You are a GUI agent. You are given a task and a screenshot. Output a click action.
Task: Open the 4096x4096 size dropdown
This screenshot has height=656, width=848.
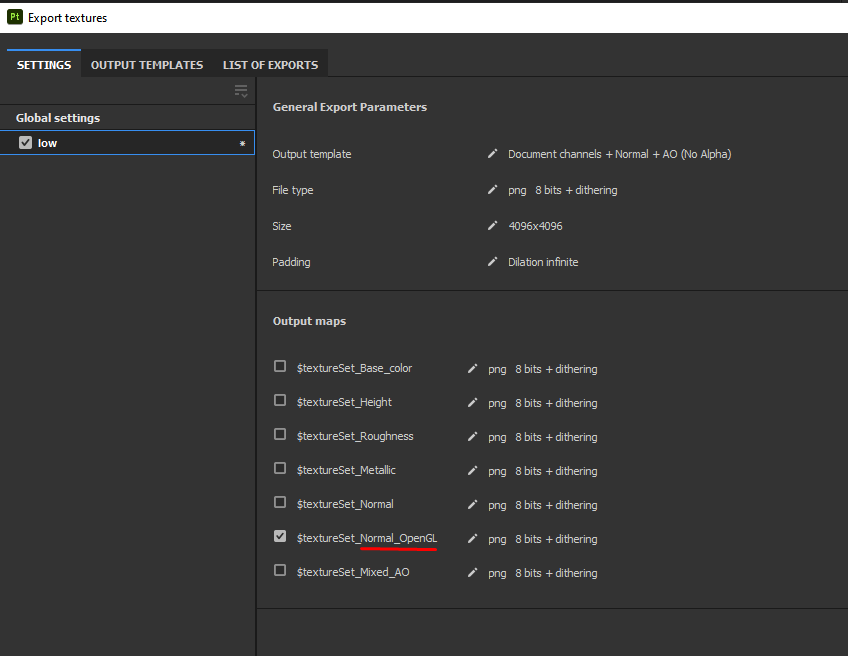pos(535,226)
